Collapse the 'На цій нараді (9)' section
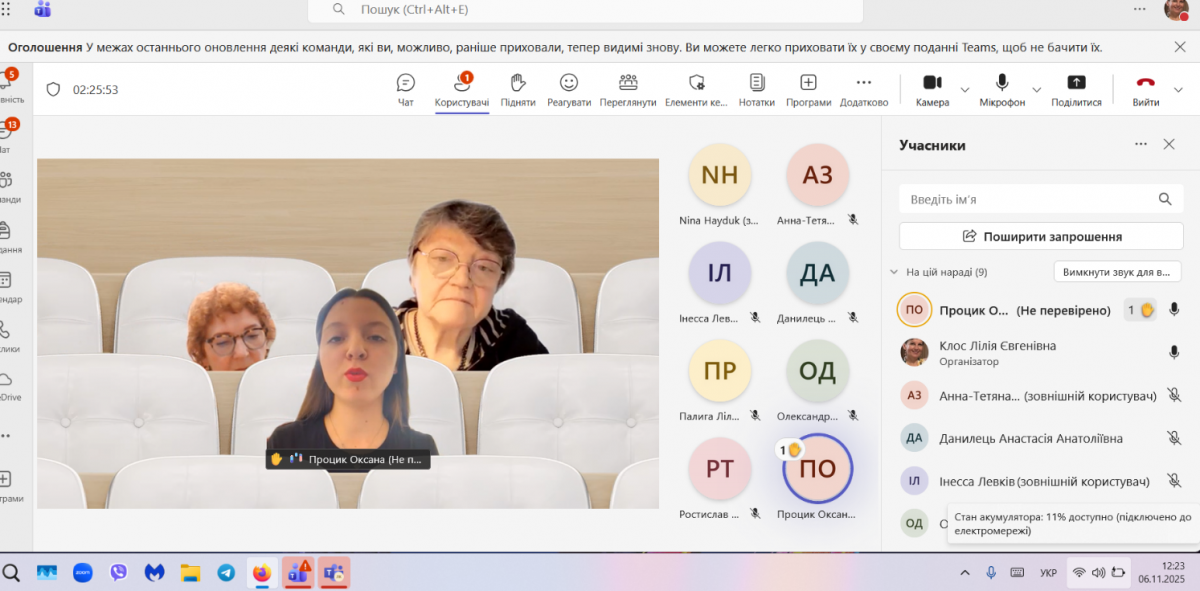The image size is (1200, 591). [x=894, y=272]
